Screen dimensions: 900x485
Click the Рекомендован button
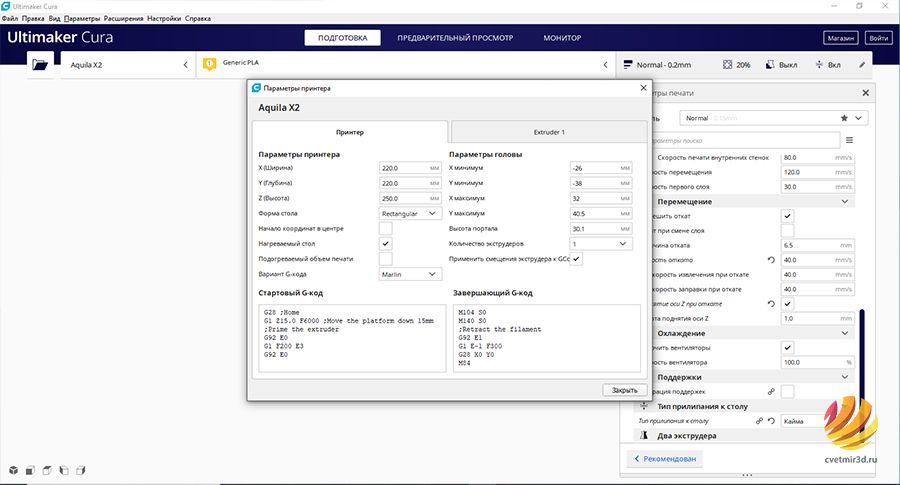[665, 459]
